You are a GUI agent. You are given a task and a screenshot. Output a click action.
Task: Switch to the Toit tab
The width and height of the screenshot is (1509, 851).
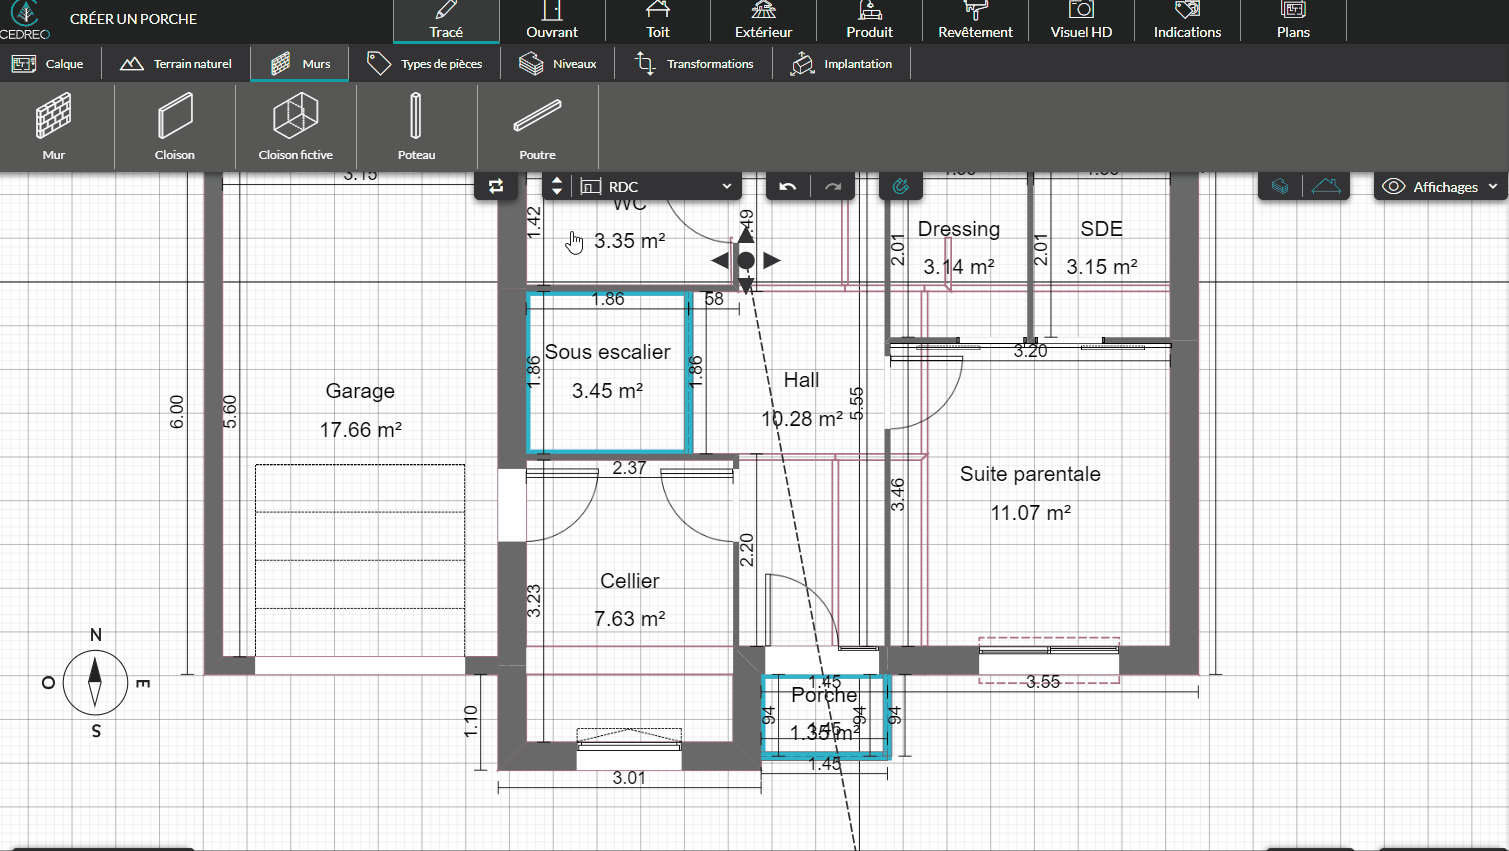pyautogui.click(x=657, y=21)
